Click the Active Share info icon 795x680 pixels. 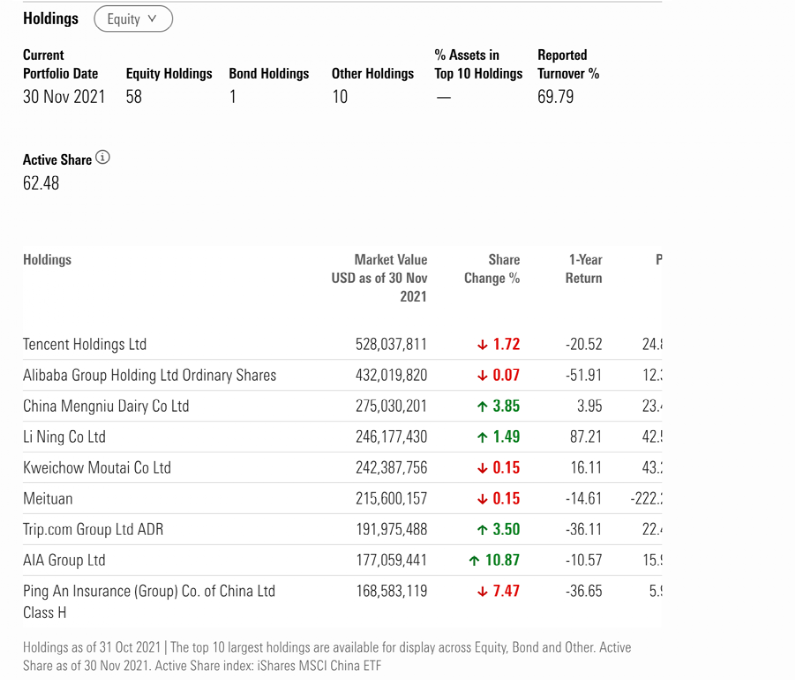click(102, 158)
